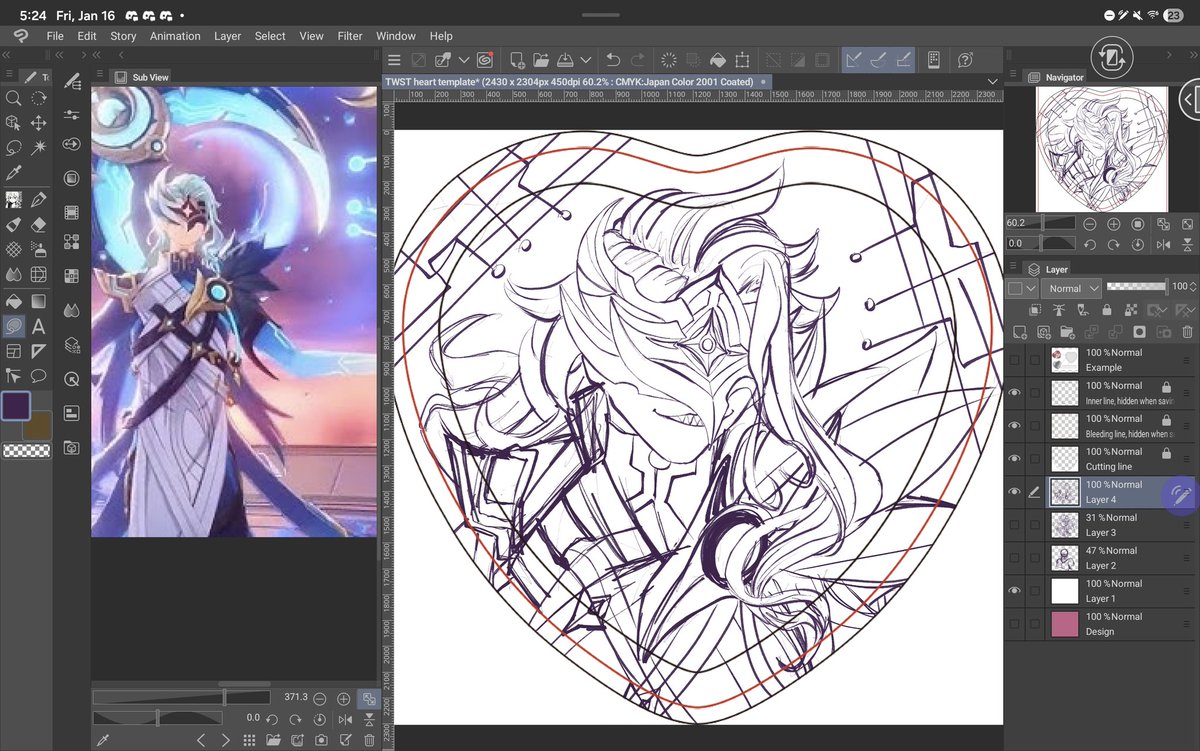
Task: Open the command bar hamburger menu
Action: tap(394, 60)
